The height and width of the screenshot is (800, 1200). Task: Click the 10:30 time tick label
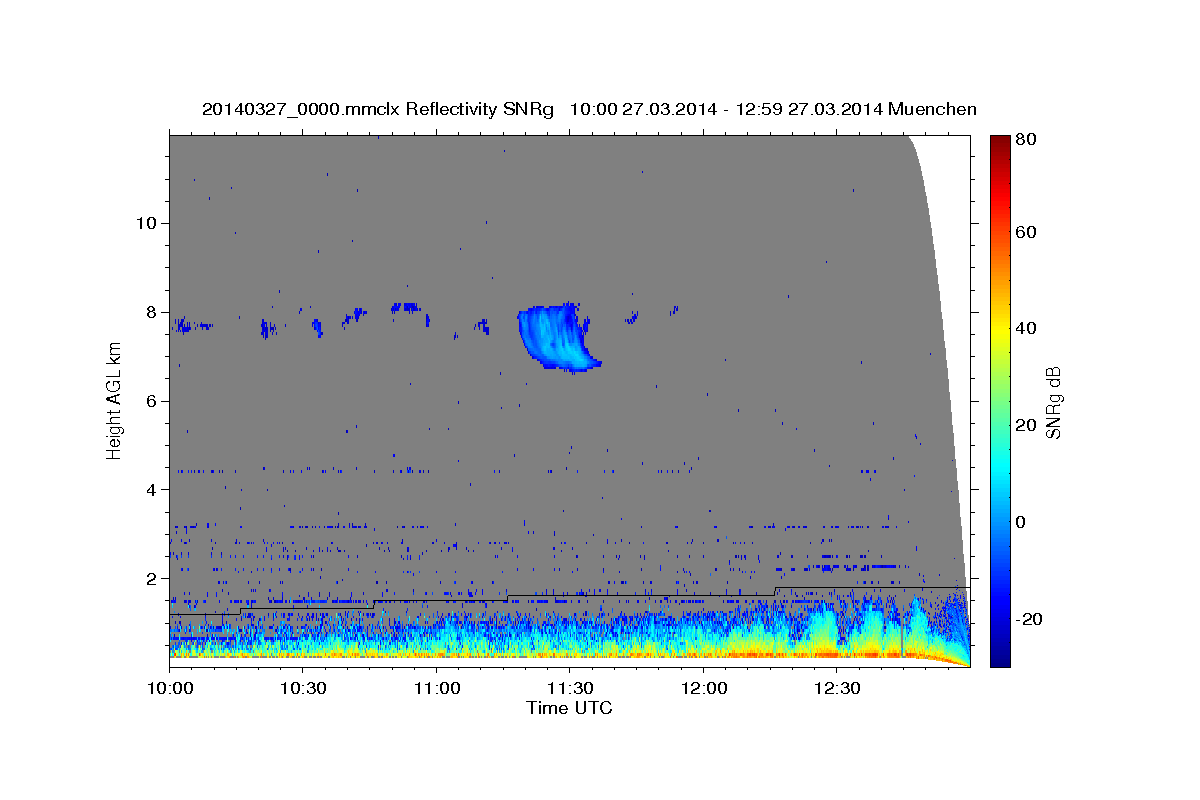(303, 689)
